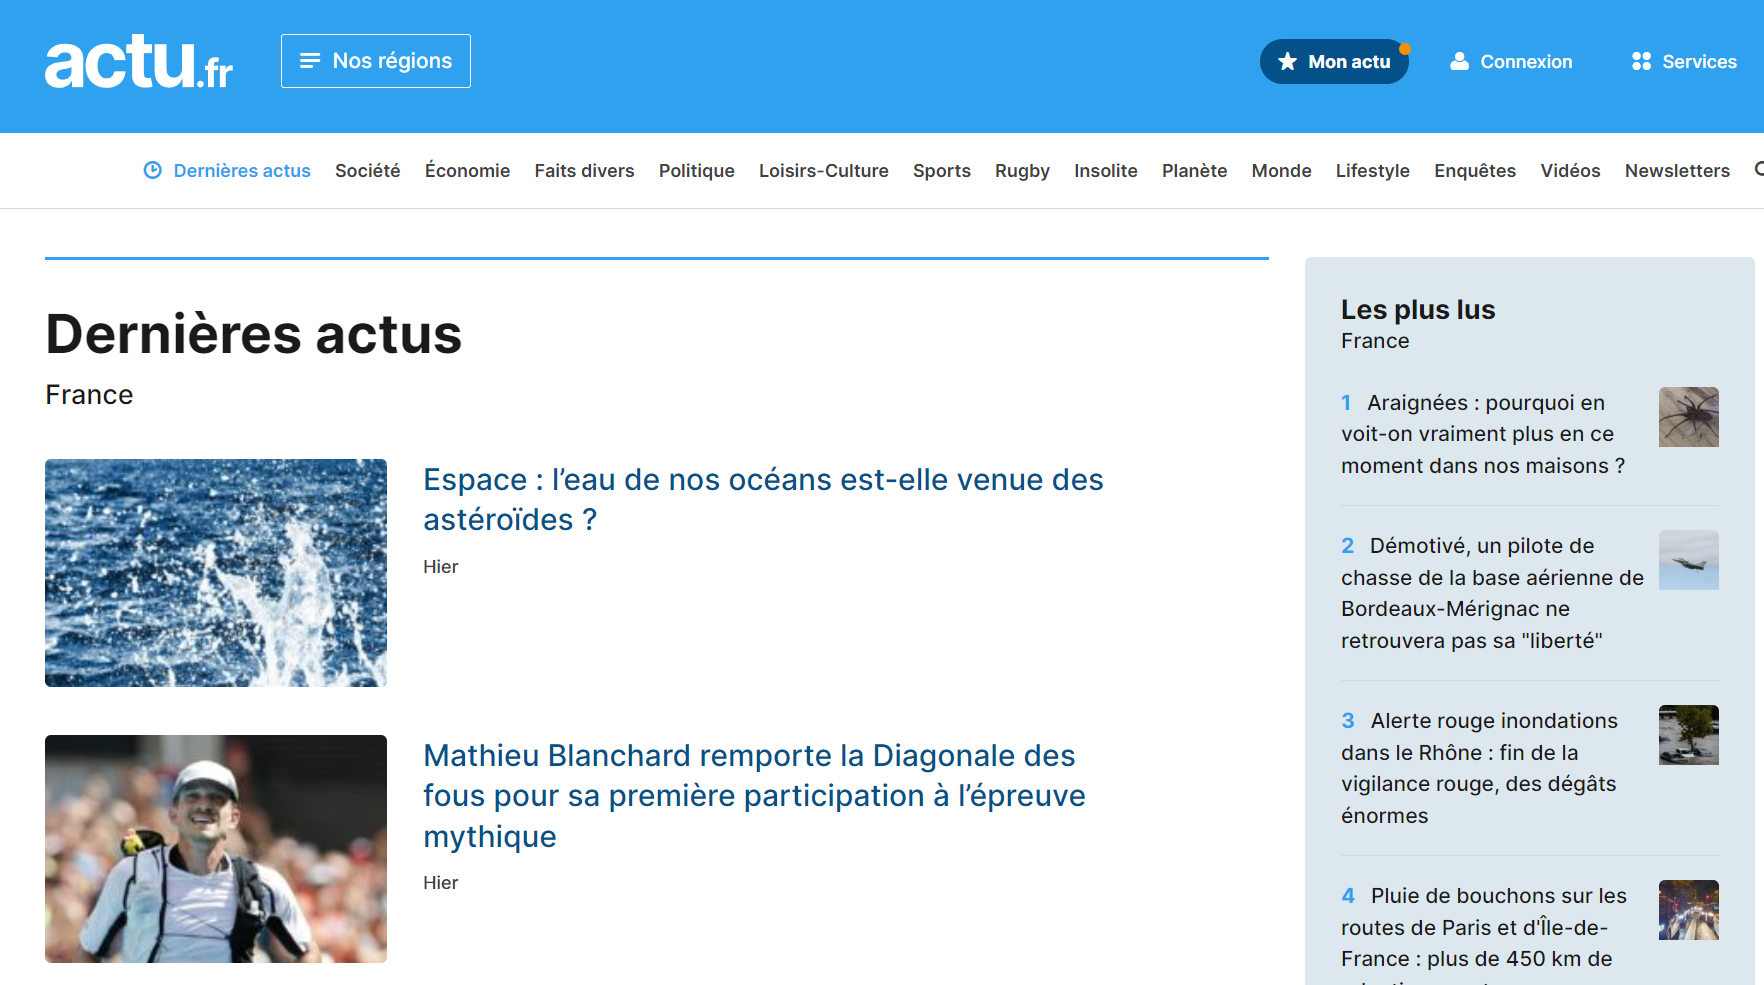The image size is (1764, 985).
Task: Open Pluie de bouchons Paris traffic article
Action: (1484, 933)
